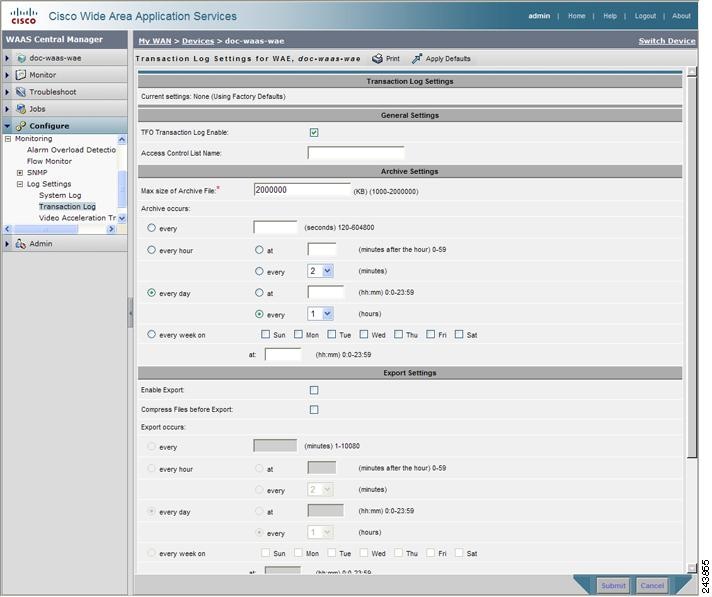Select Archive occurs 'every' seconds radio
The height and width of the screenshot is (597, 712).
coord(151,228)
